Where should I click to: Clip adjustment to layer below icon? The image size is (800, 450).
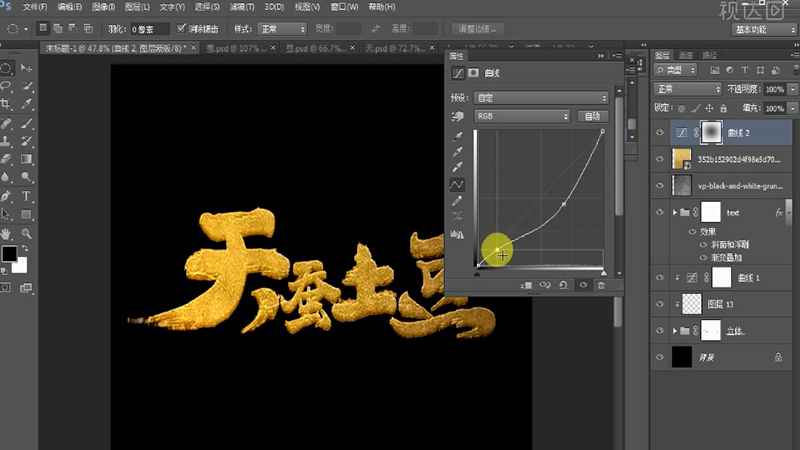point(527,285)
